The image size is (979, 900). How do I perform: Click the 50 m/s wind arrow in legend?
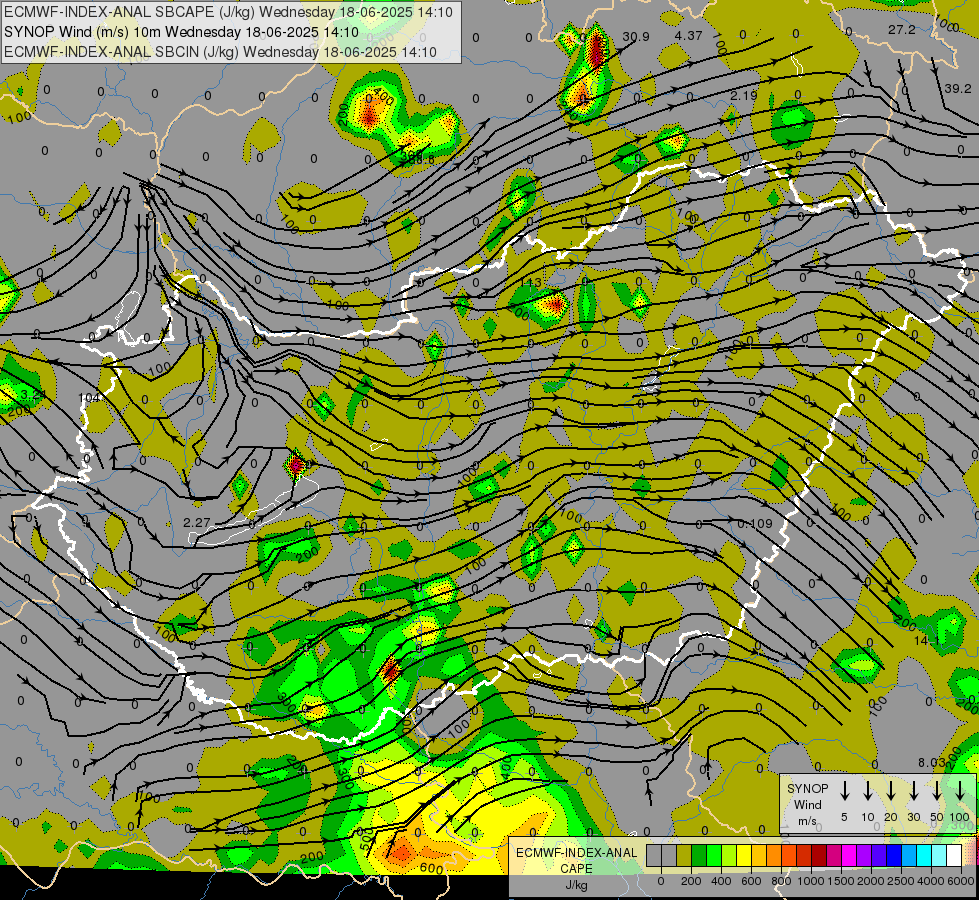coord(937,790)
